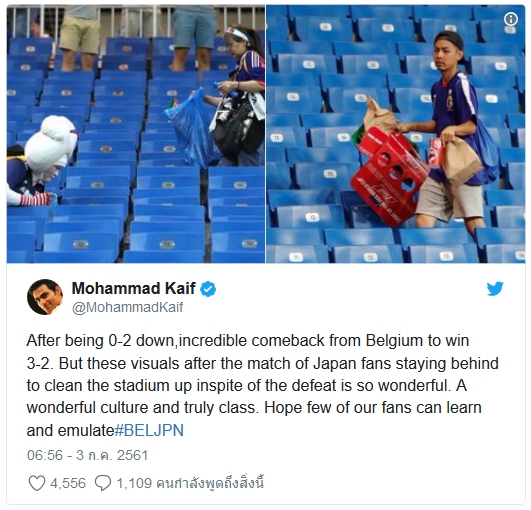The image size is (531, 510).
Task: View the 1,109 people talking about this
Action: (x=190, y=483)
